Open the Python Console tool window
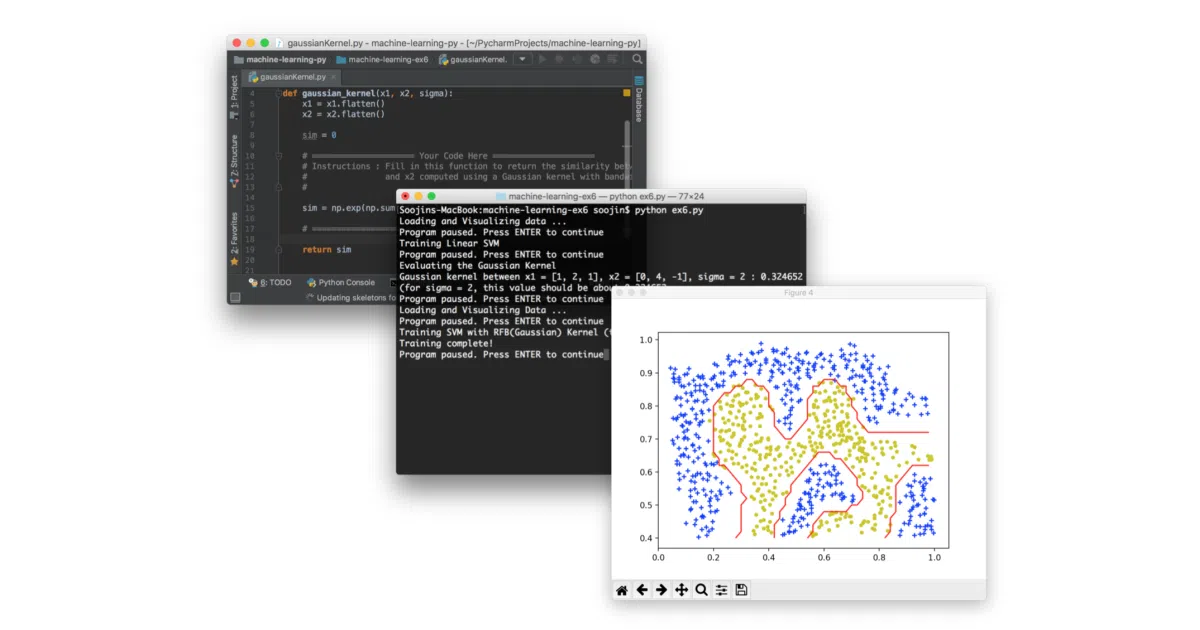The height and width of the screenshot is (630, 1200). 341,283
